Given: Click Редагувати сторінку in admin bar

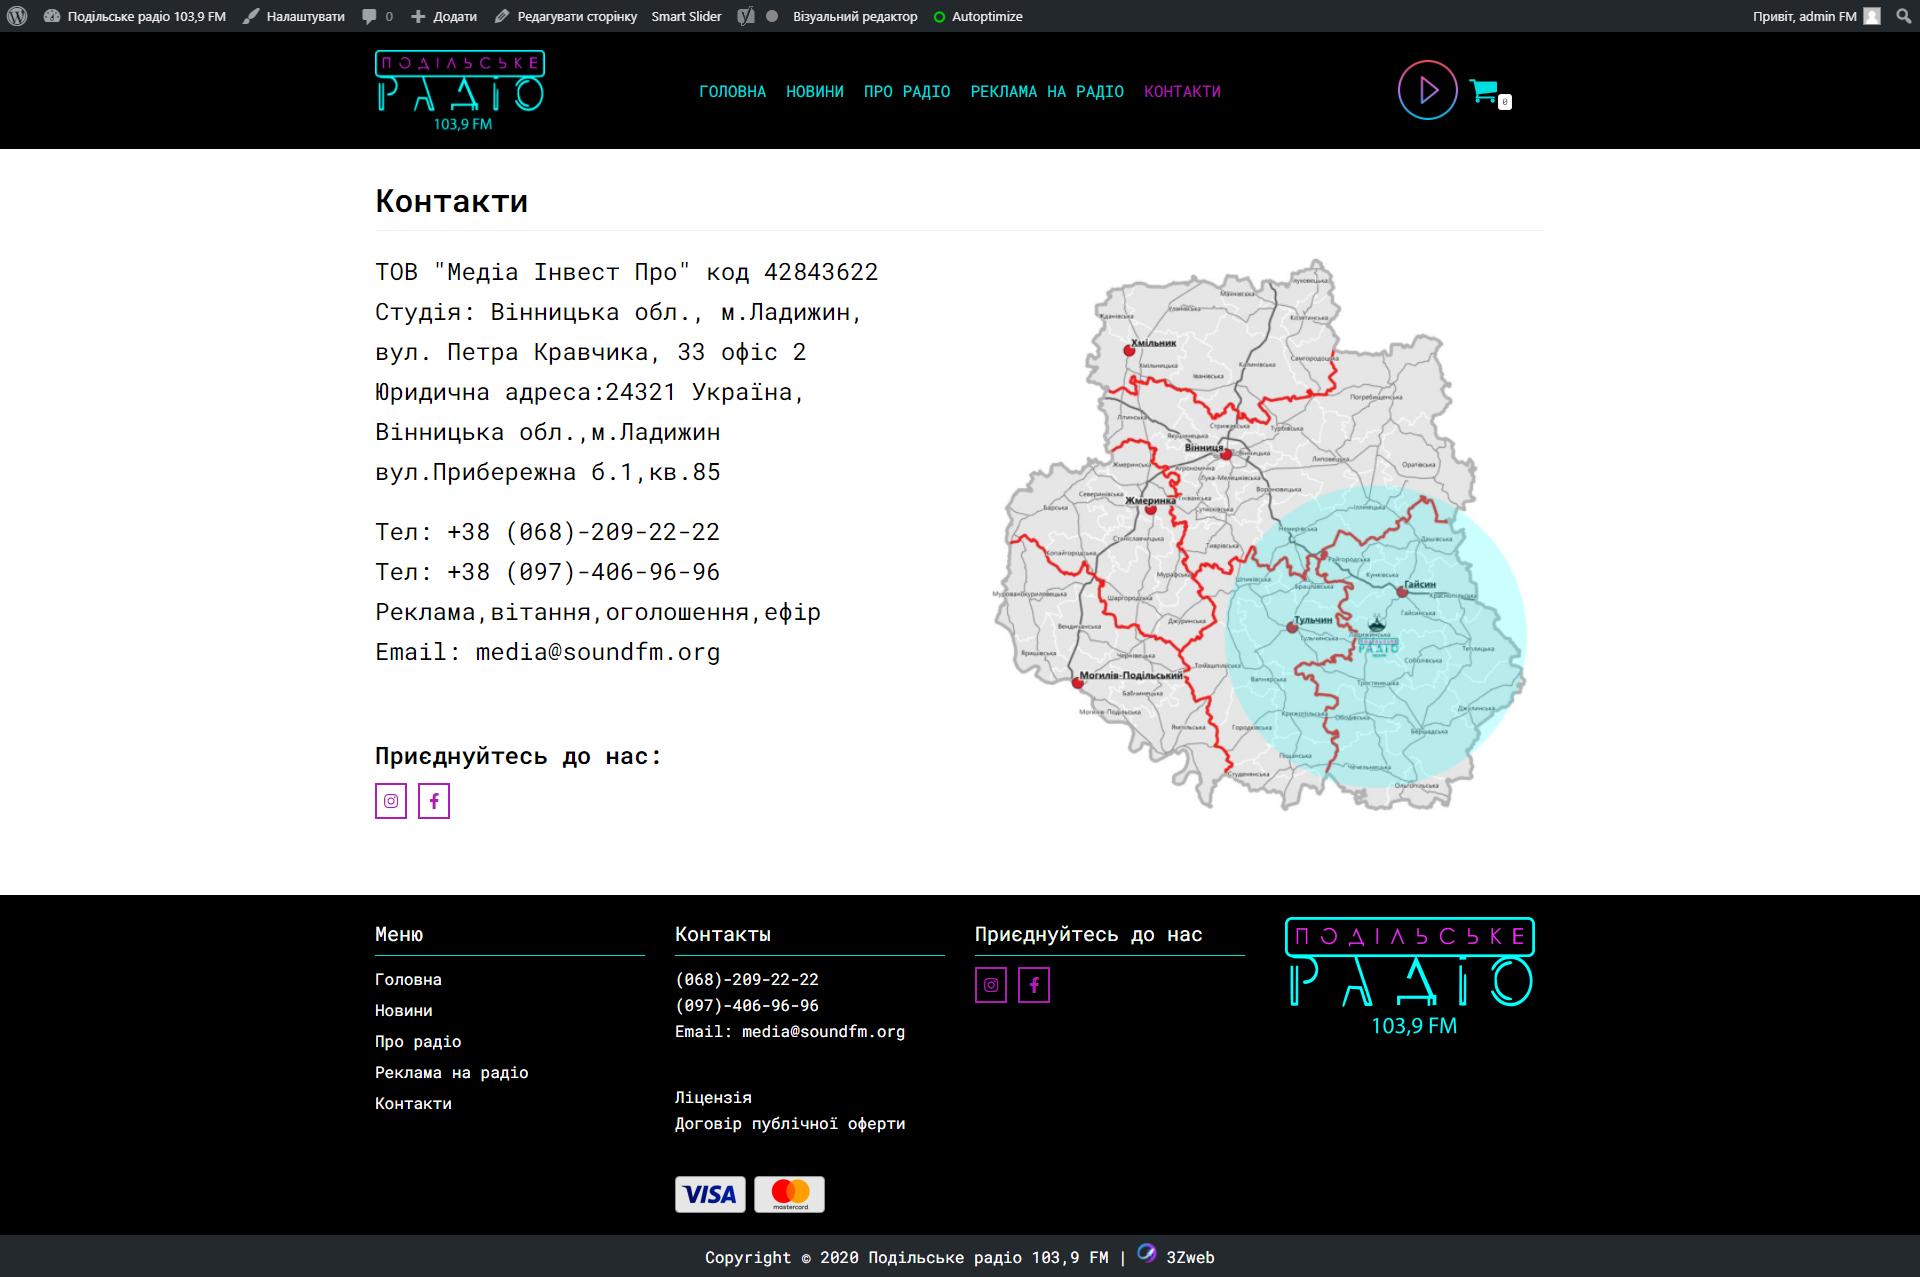Looking at the screenshot, I should tap(566, 16).
